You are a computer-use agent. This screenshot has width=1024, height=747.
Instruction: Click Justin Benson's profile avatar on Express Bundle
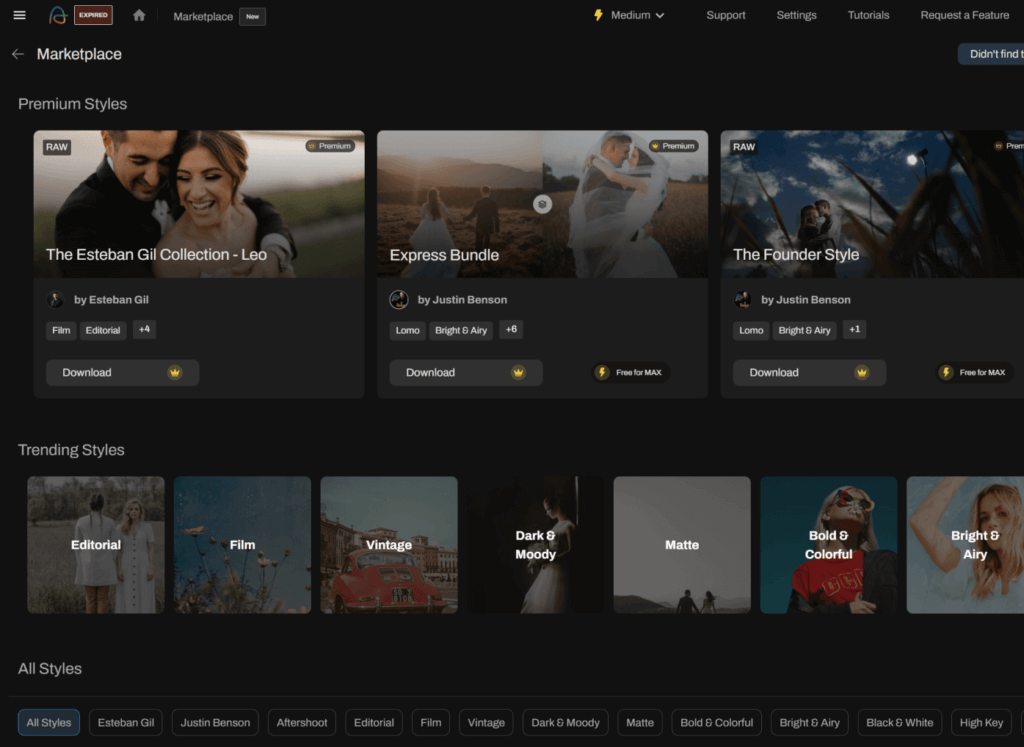pos(399,299)
